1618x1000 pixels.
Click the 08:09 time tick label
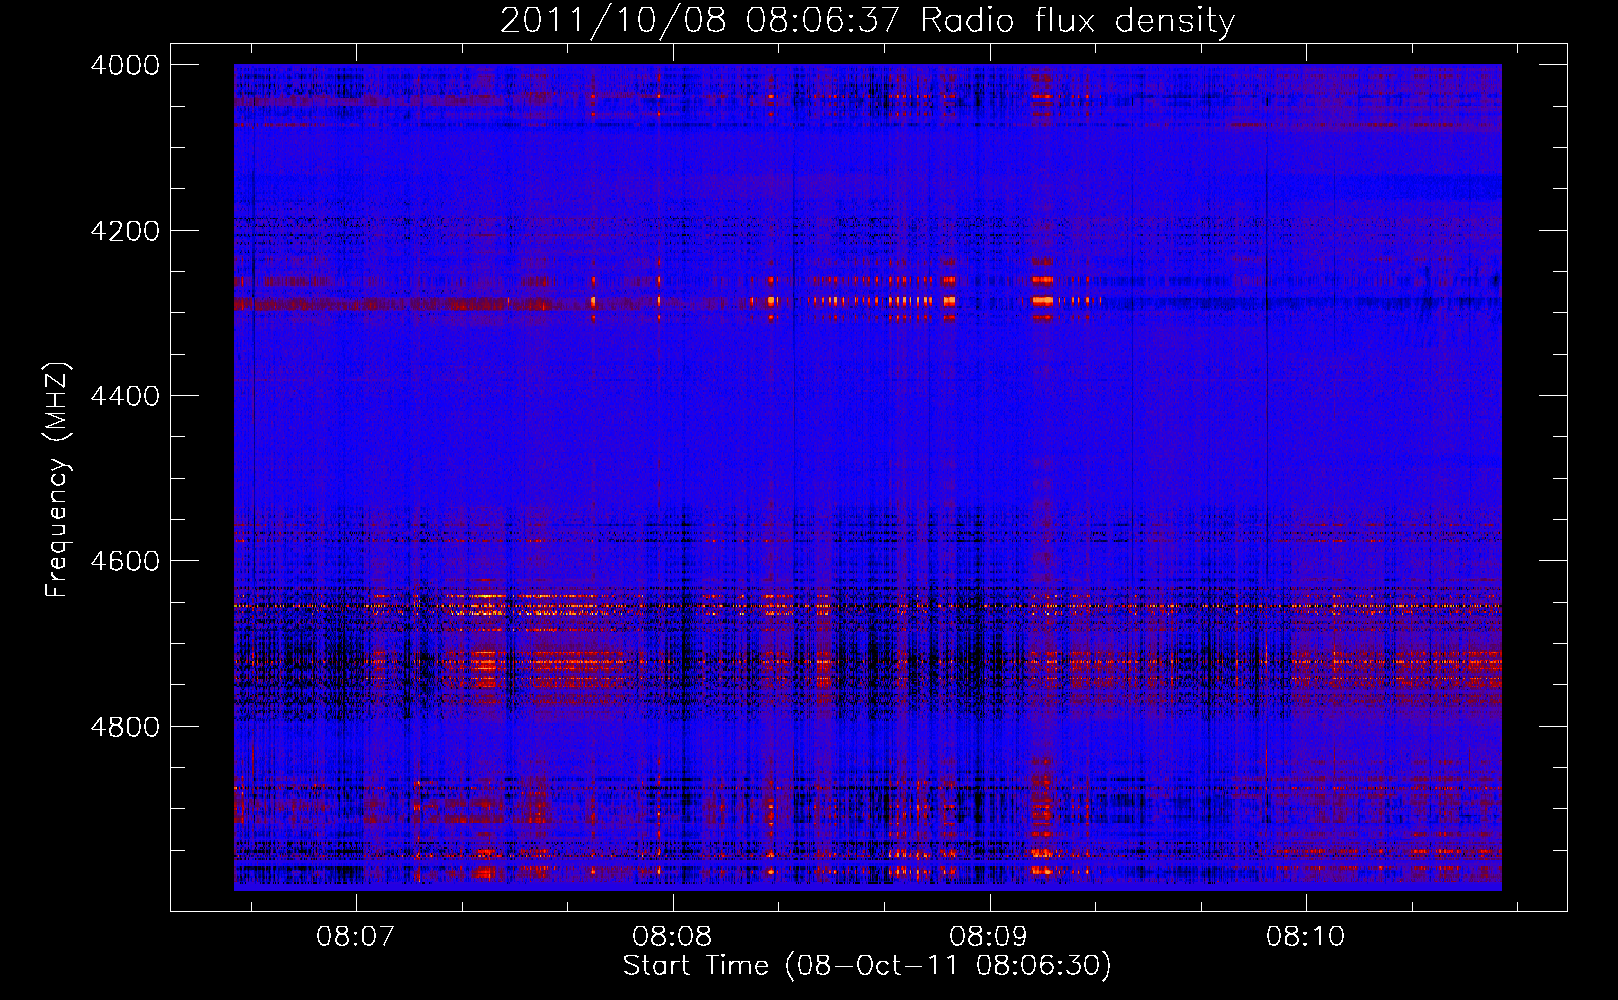[989, 937]
